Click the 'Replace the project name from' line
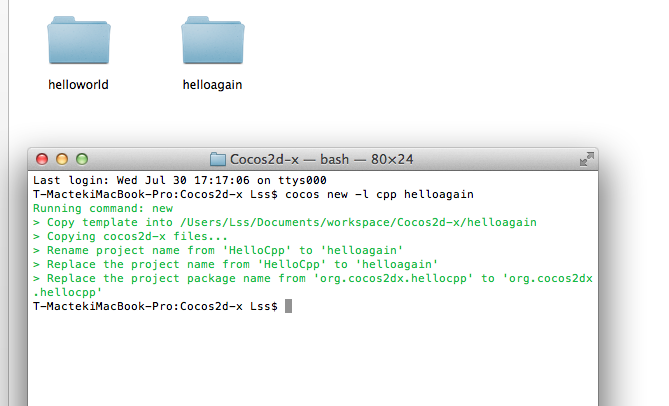Image resolution: width=669 pixels, height=406 pixels. [236, 264]
